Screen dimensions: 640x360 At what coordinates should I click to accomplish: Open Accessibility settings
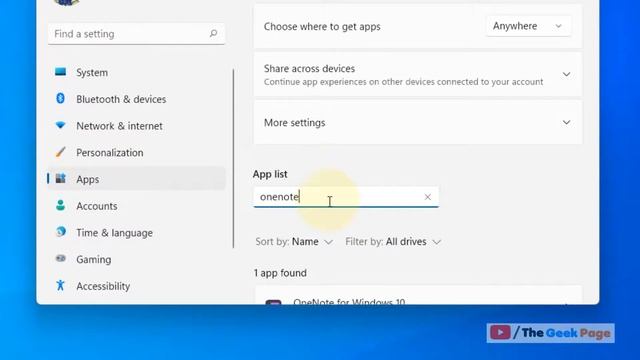tap(137, 286)
